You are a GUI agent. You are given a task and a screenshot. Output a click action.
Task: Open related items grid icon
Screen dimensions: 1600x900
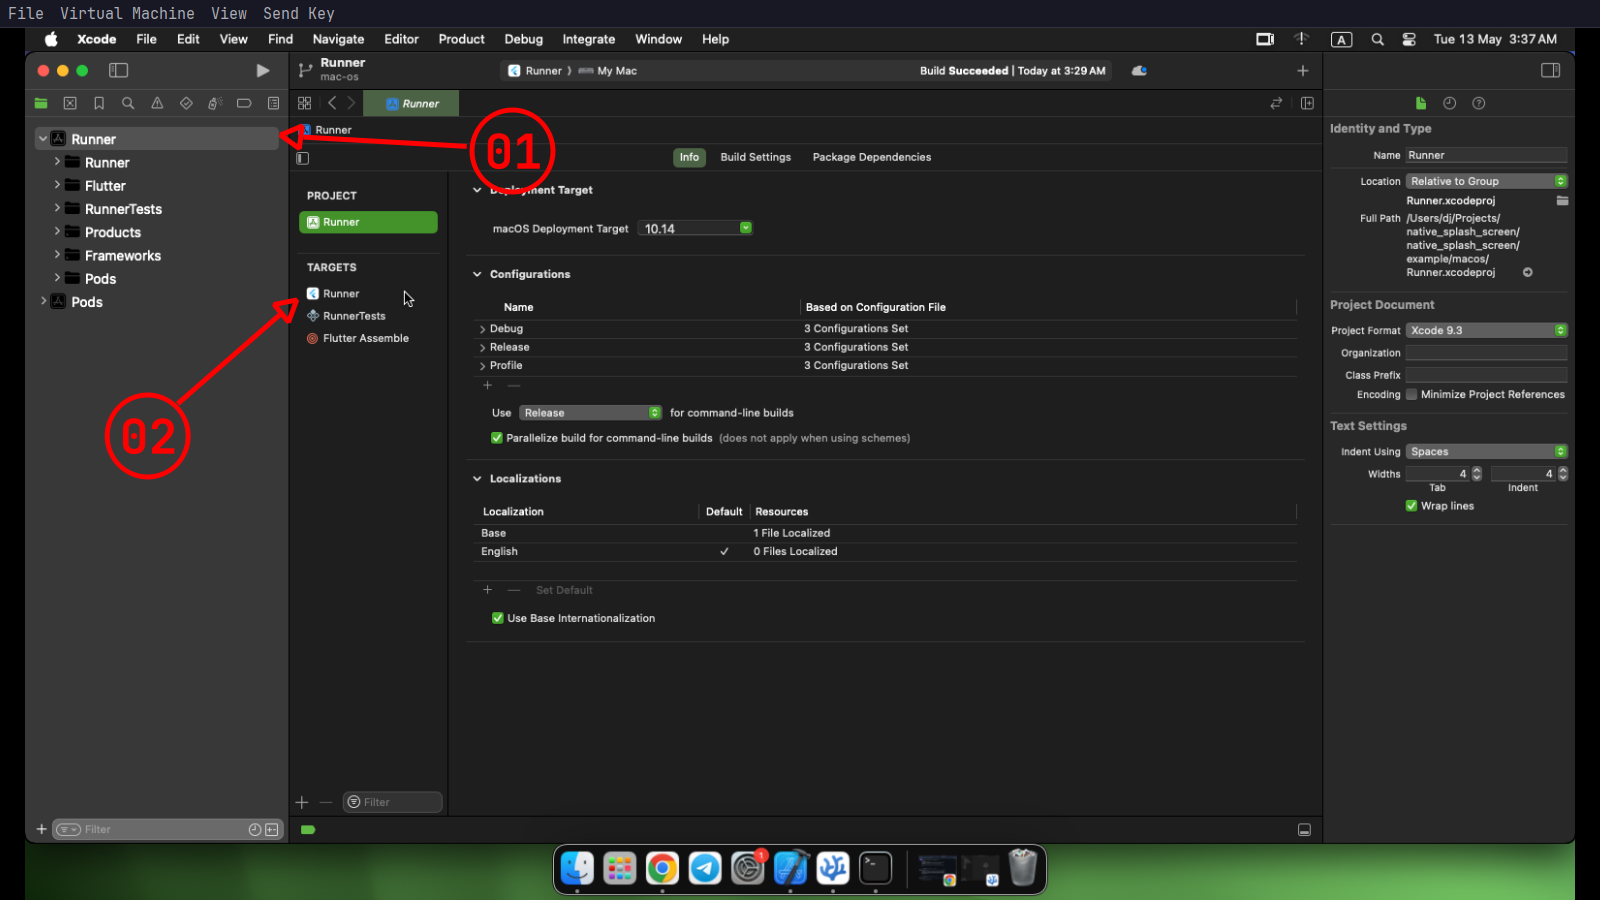pyautogui.click(x=305, y=103)
